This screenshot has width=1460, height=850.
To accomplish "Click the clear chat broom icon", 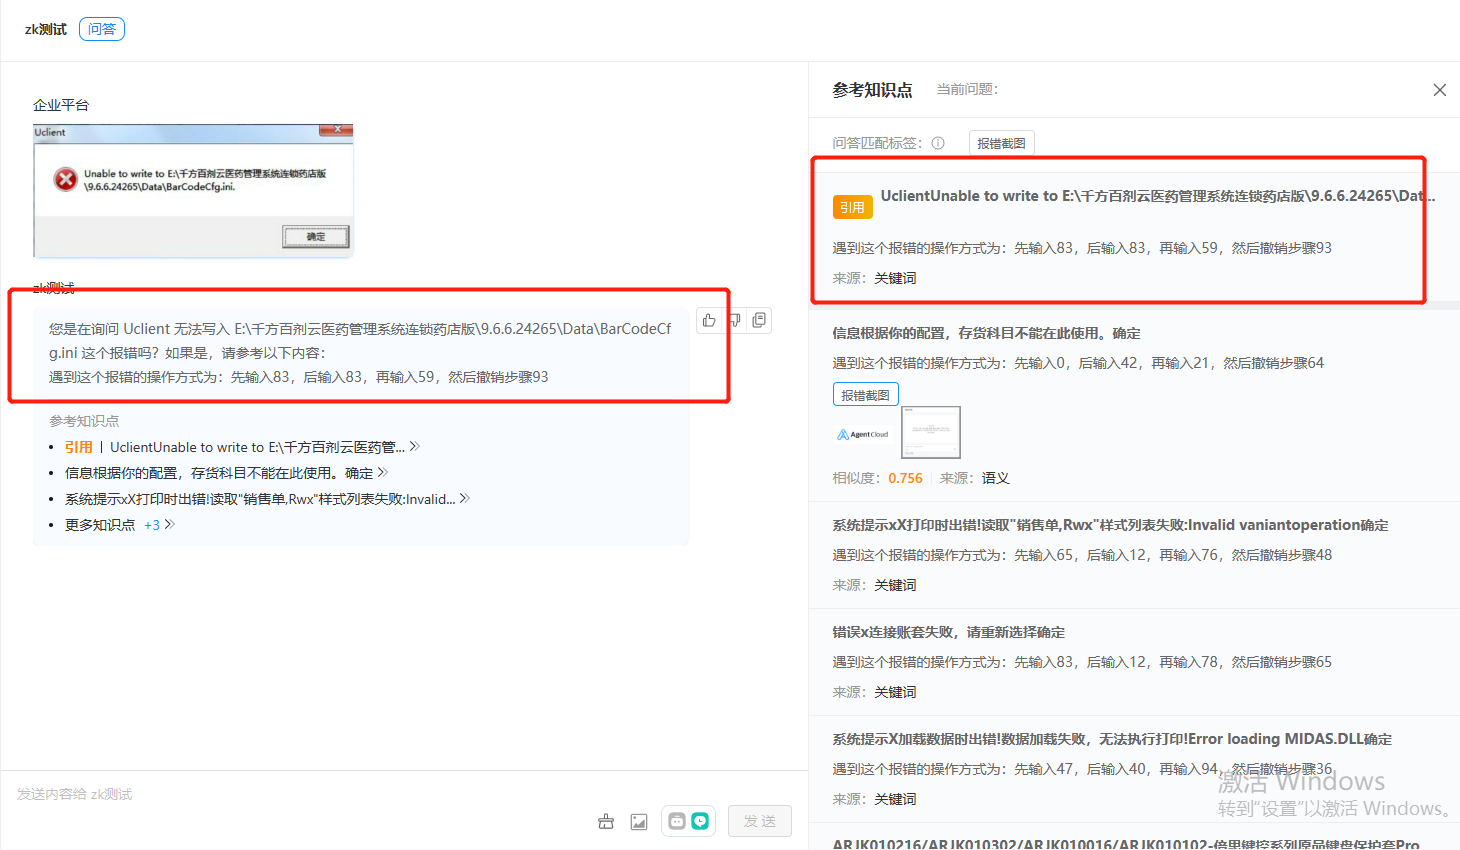I will 606,821.
